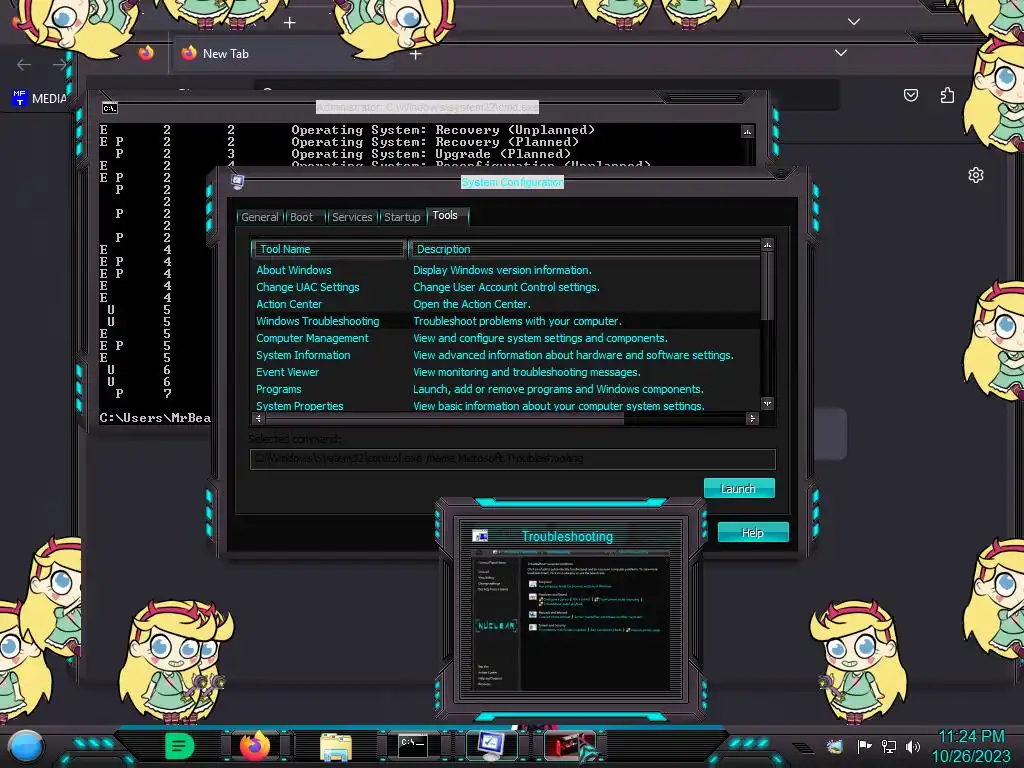1024x768 pixels.
Task: Open Firefox extensions puzzle icon
Action: [947, 95]
